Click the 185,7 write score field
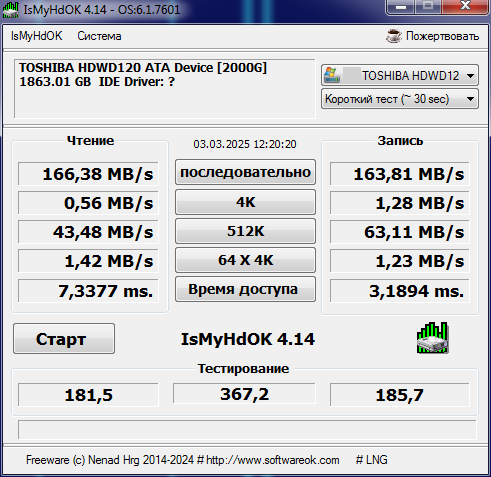 point(400,395)
